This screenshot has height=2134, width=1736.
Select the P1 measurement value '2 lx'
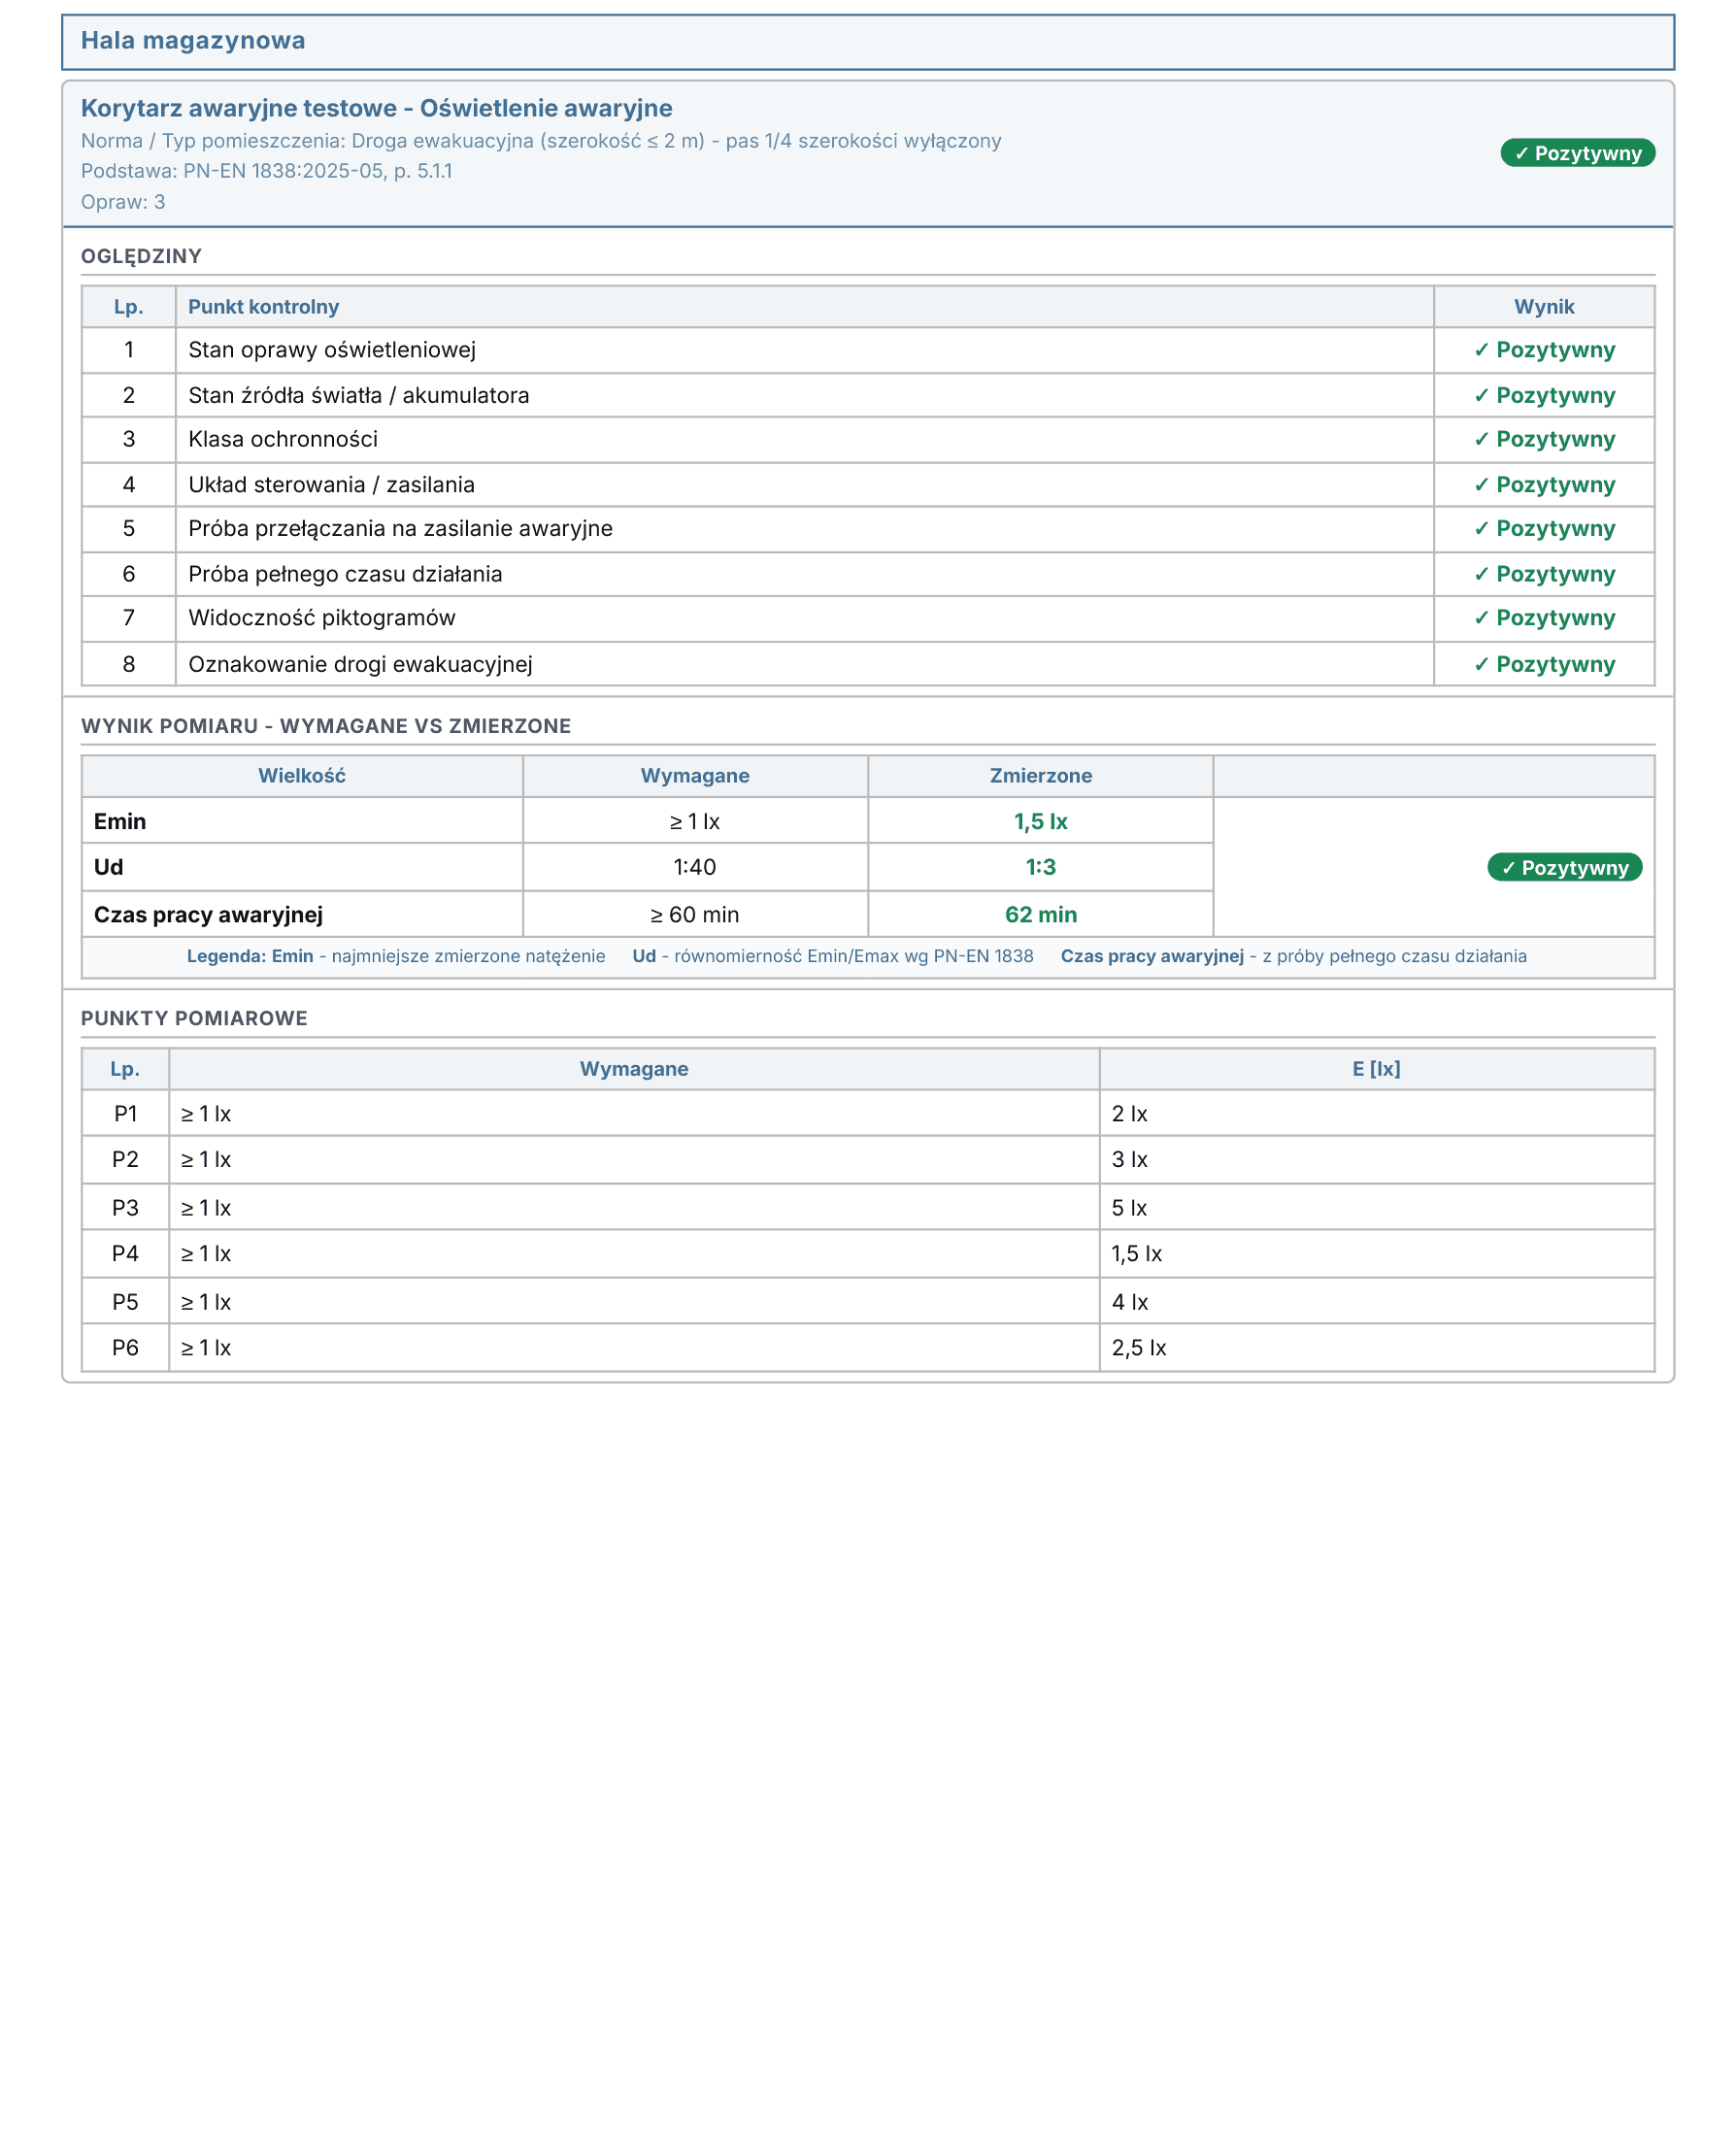[x=1129, y=1114]
